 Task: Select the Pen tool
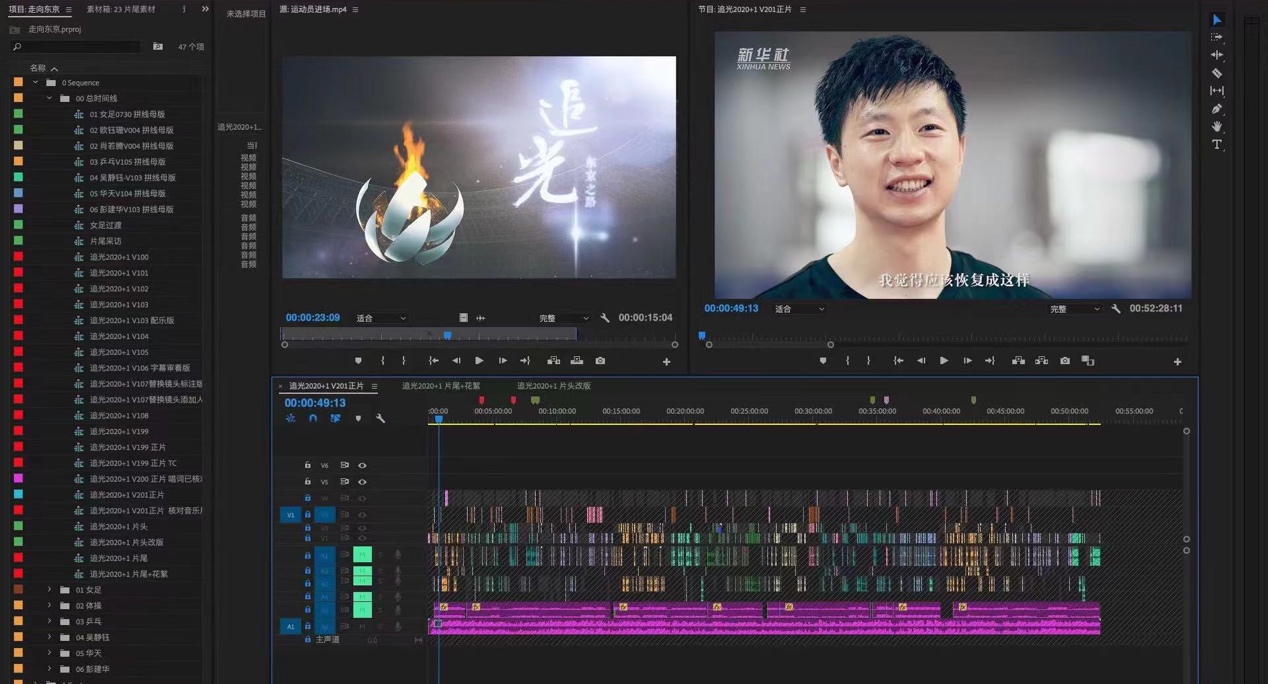[x=1217, y=109]
